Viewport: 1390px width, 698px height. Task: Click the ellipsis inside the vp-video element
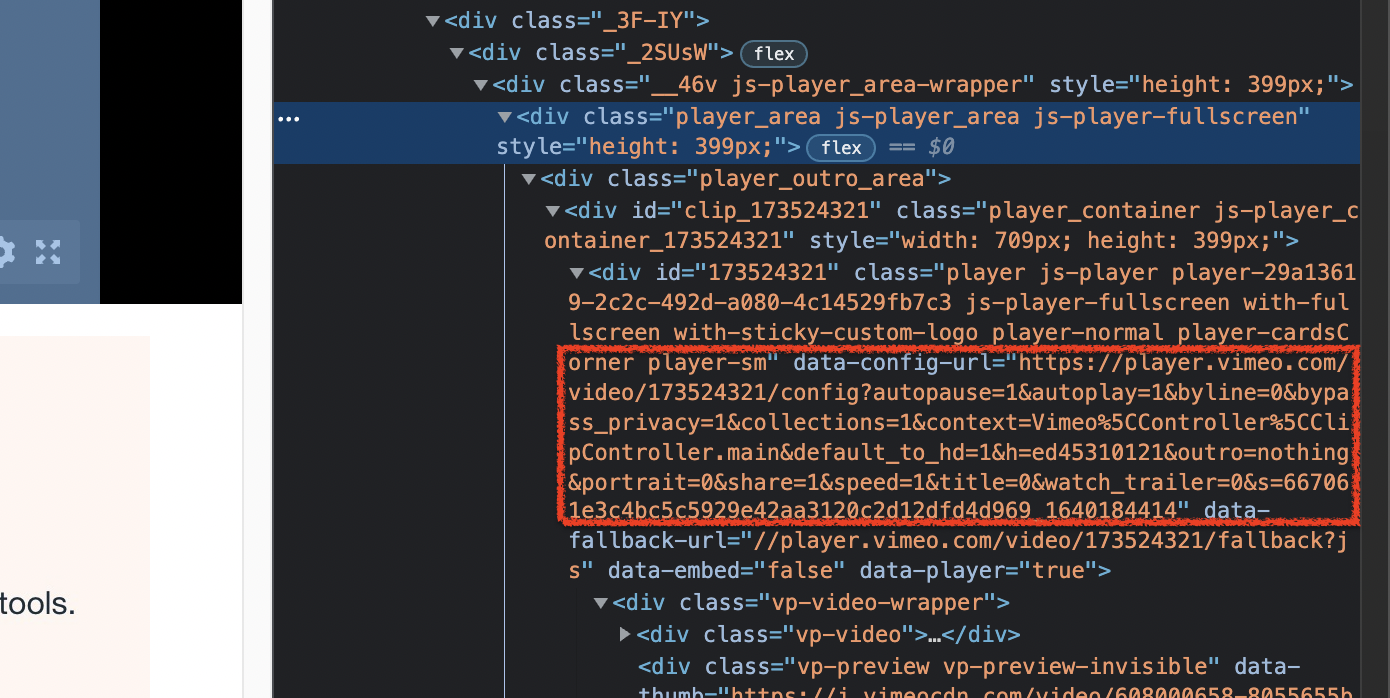click(x=934, y=635)
